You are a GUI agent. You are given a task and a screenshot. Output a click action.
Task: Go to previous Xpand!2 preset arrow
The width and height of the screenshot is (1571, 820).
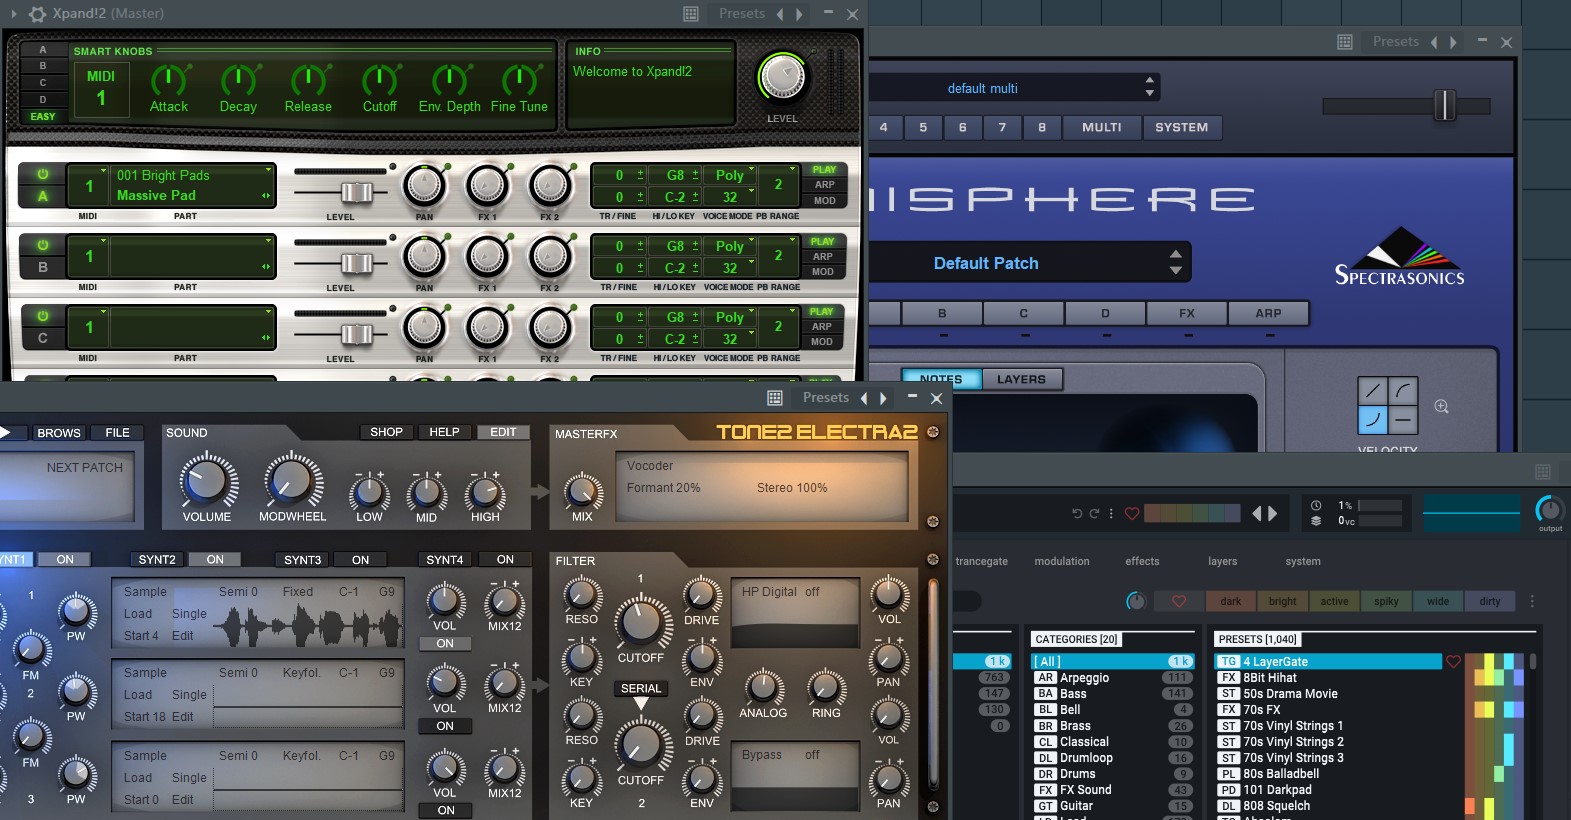click(x=781, y=14)
